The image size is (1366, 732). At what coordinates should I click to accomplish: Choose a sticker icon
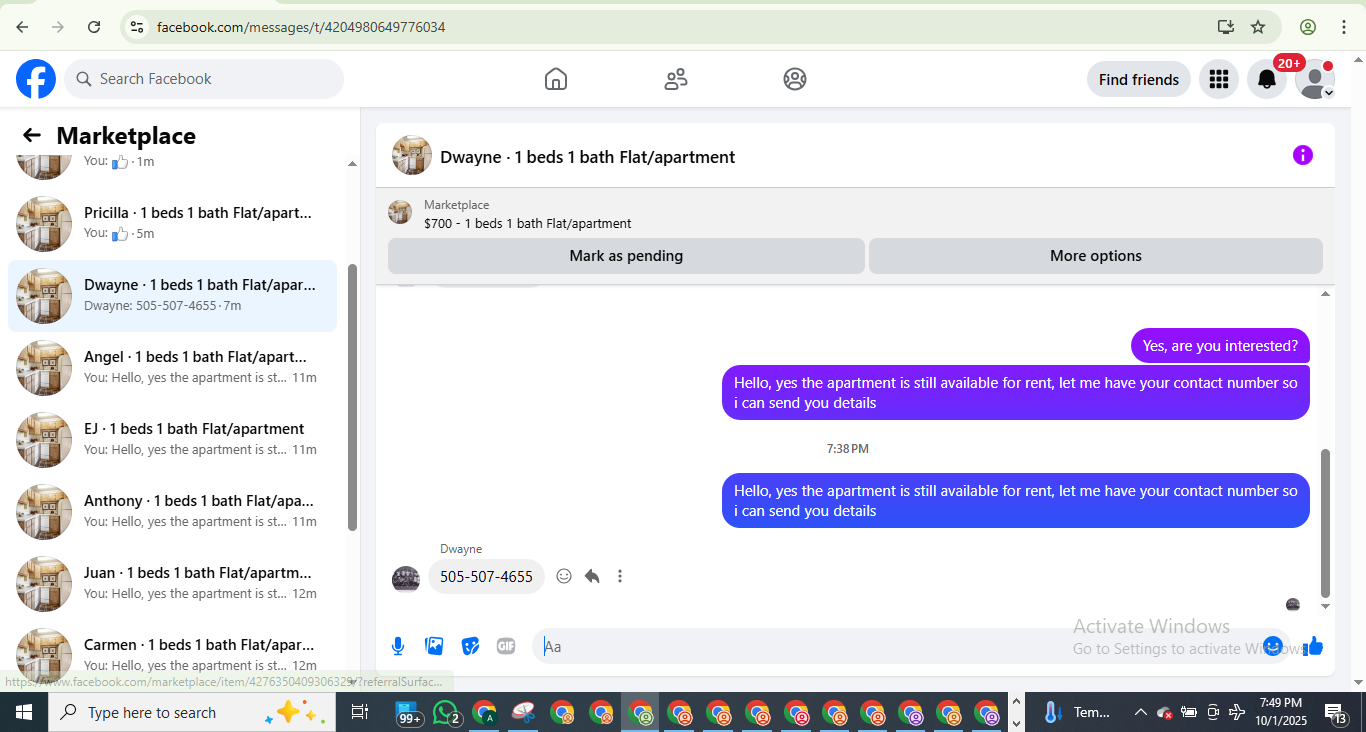(470, 646)
